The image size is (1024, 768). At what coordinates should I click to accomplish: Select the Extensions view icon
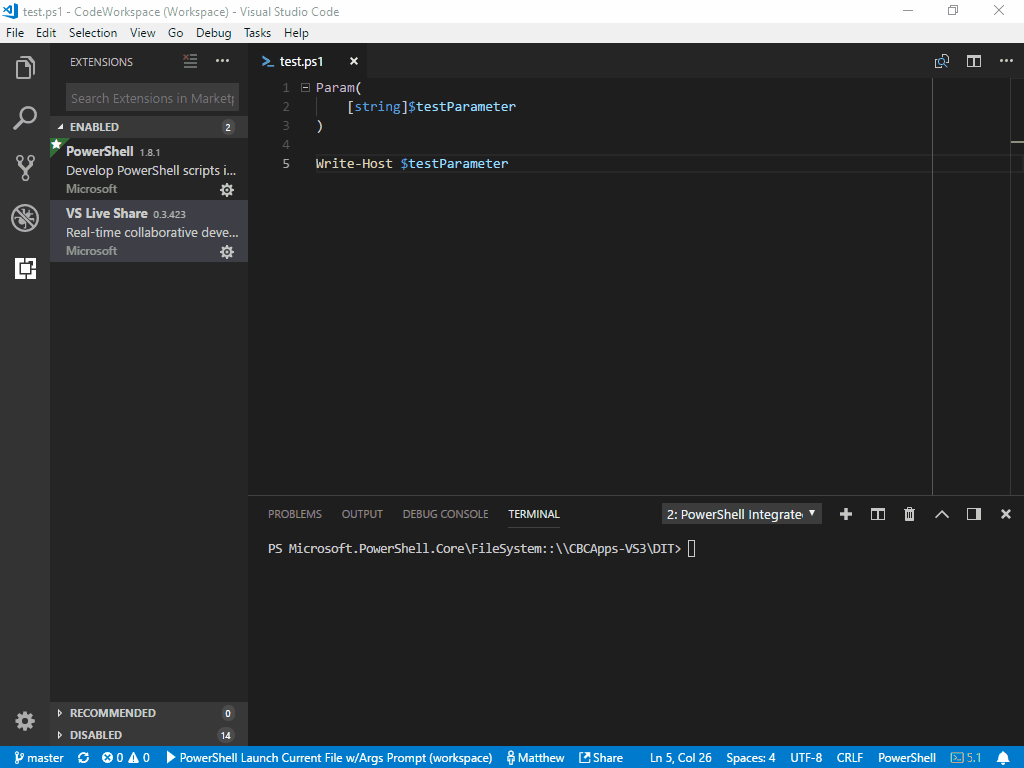(25, 268)
